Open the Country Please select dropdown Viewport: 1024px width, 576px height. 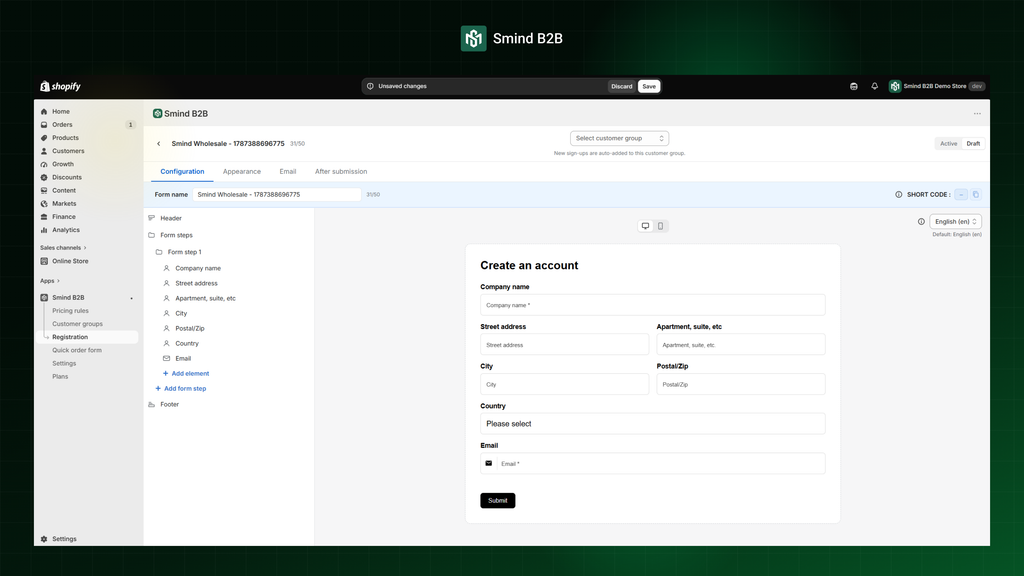point(652,424)
